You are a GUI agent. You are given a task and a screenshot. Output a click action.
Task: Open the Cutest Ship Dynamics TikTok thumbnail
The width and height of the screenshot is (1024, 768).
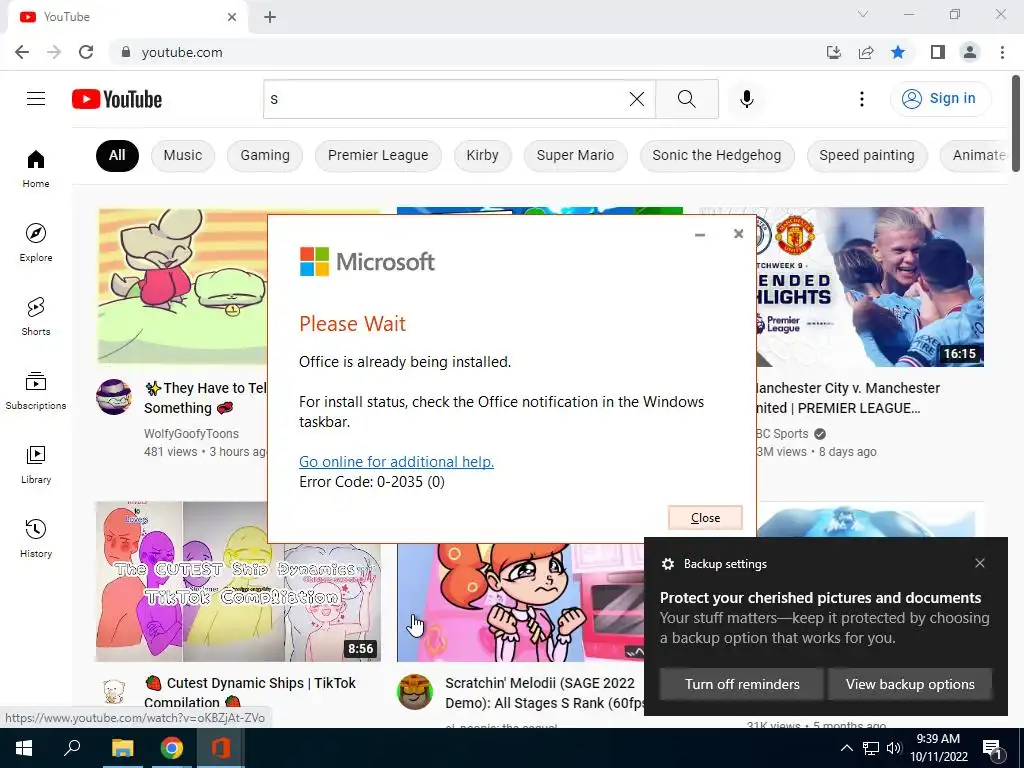pyautogui.click(x=238, y=582)
